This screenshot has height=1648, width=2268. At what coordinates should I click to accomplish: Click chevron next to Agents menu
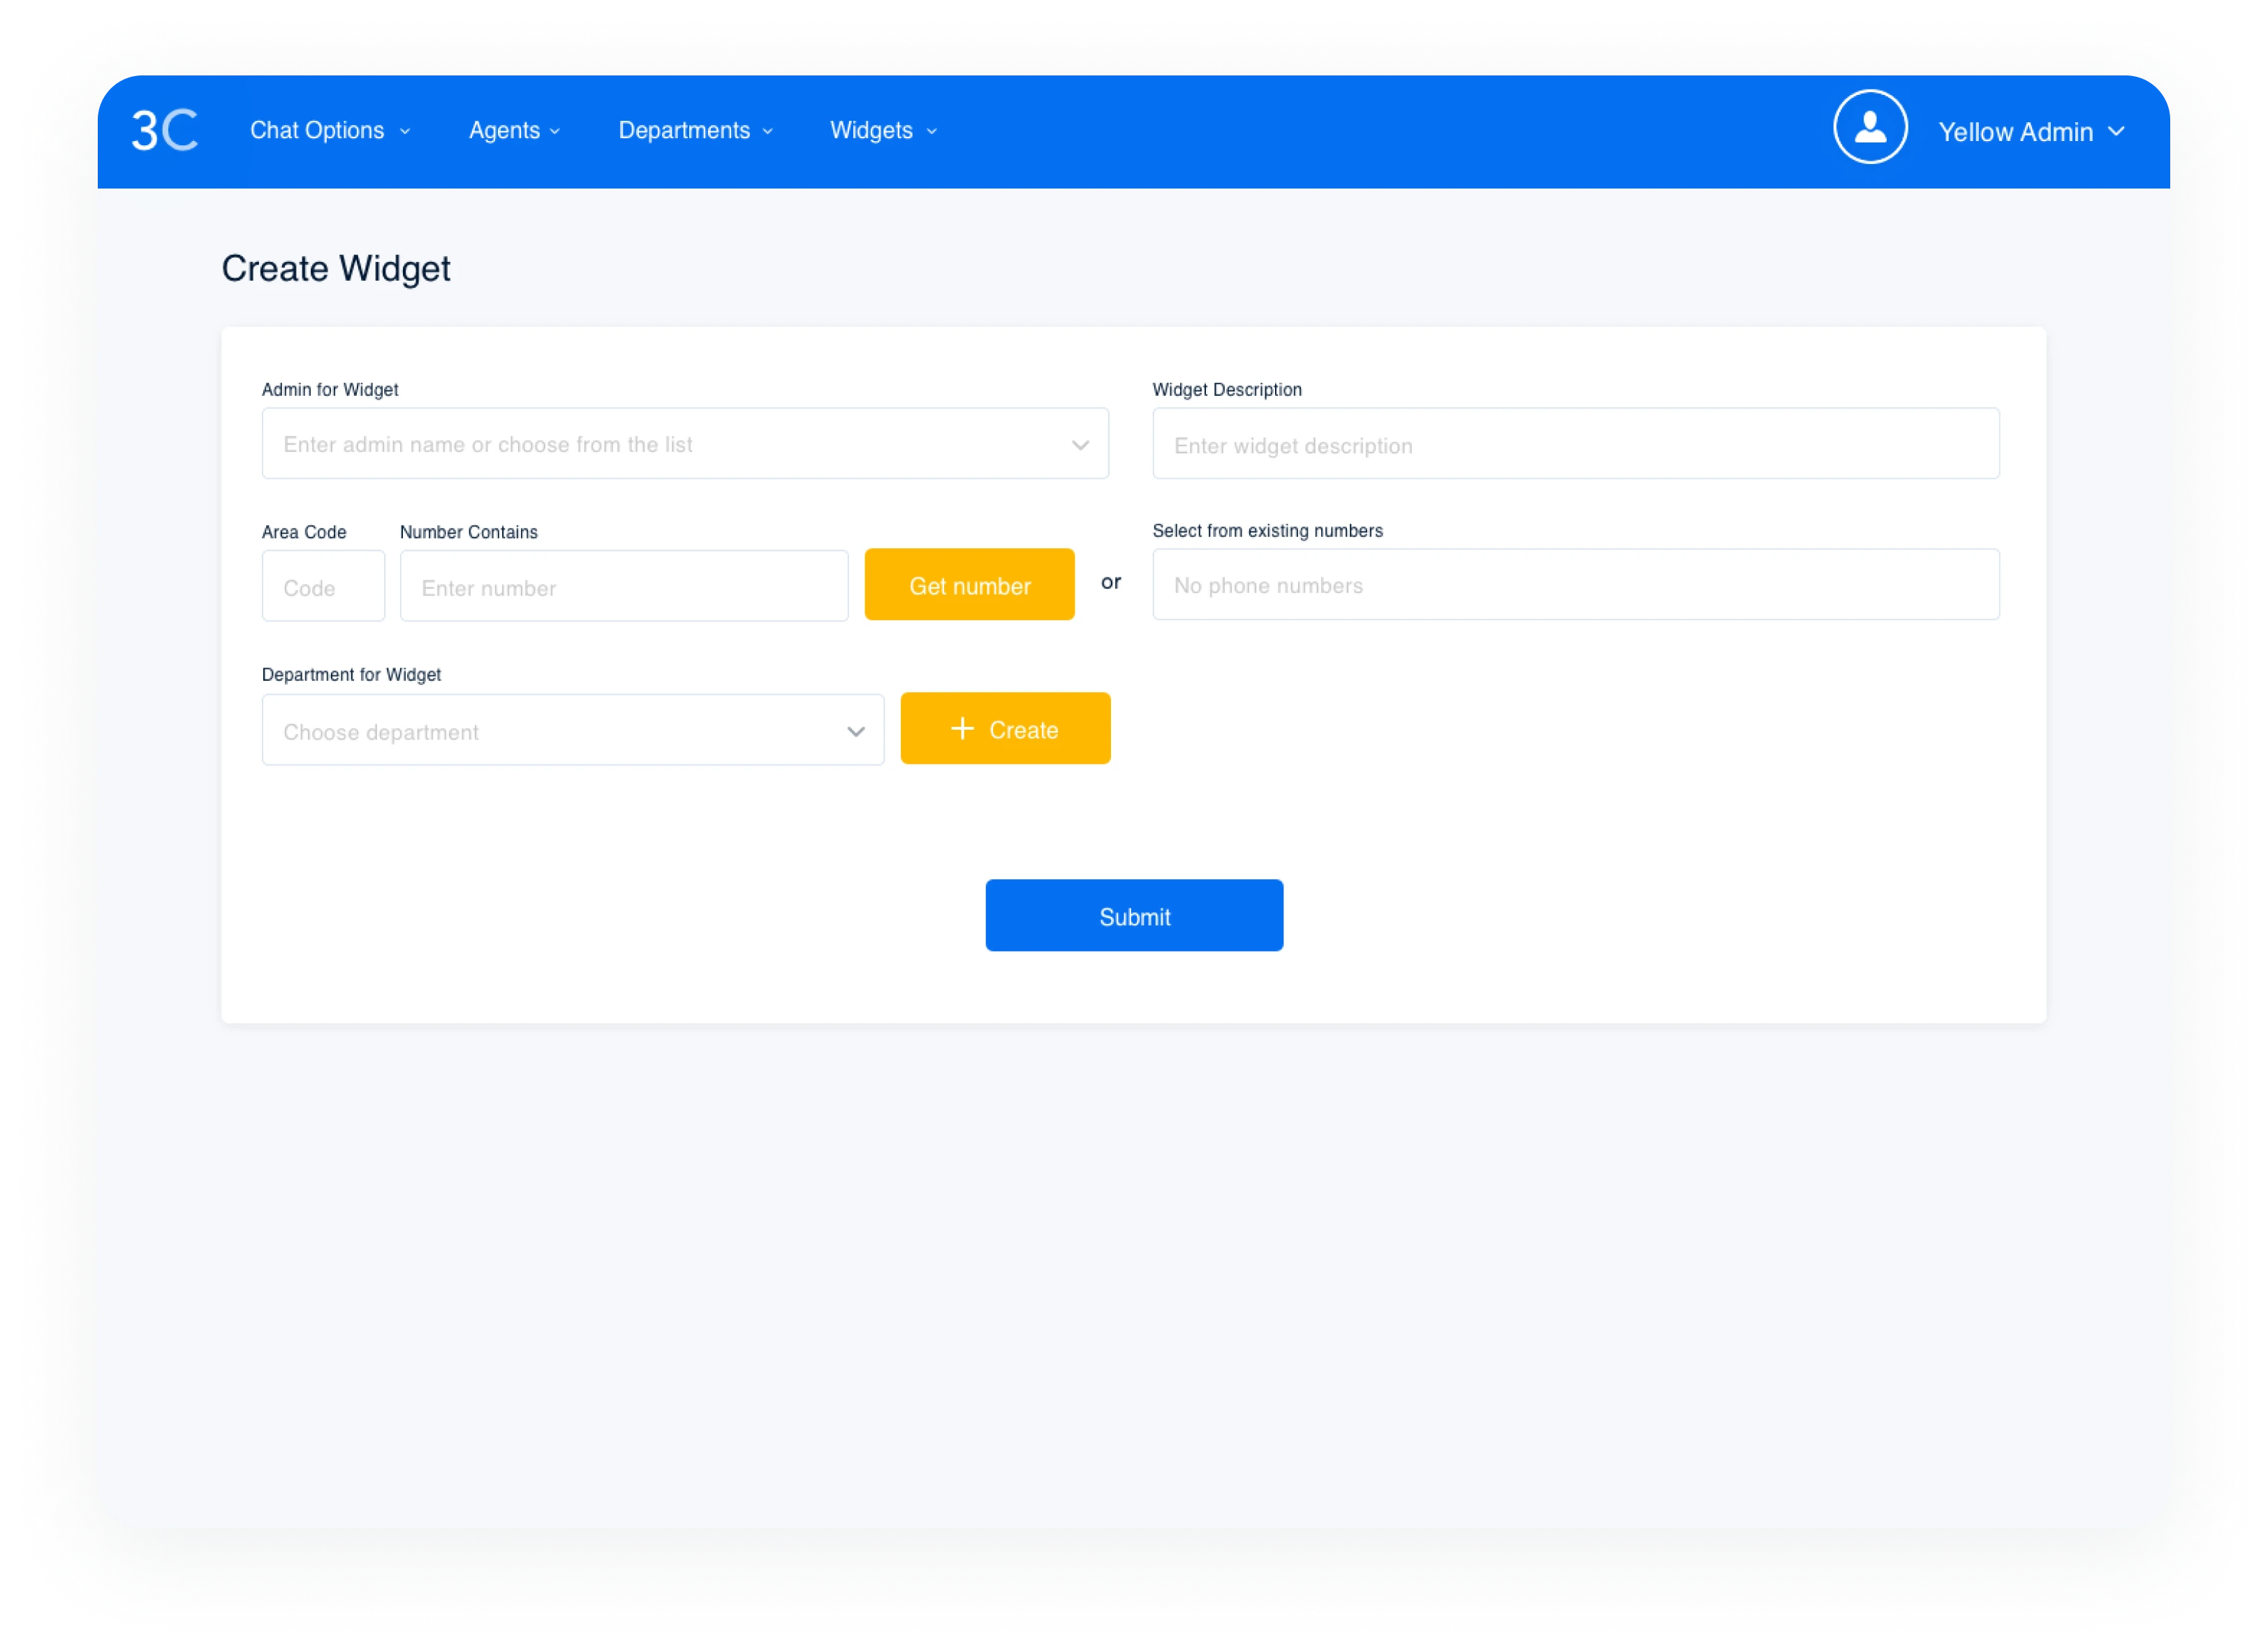tap(555, 131)
